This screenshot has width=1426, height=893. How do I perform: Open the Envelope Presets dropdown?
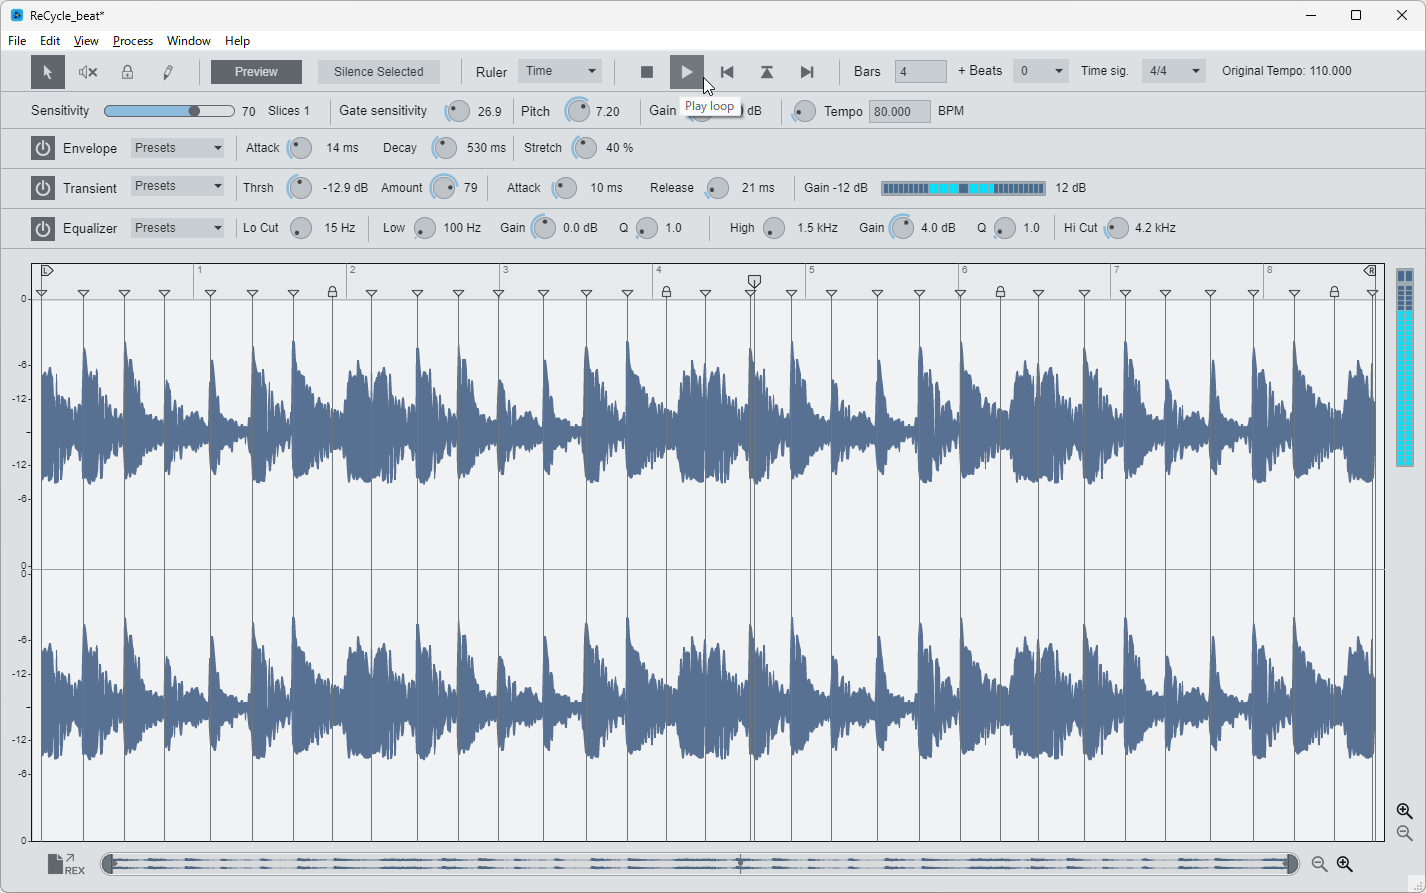click(178, 148)
